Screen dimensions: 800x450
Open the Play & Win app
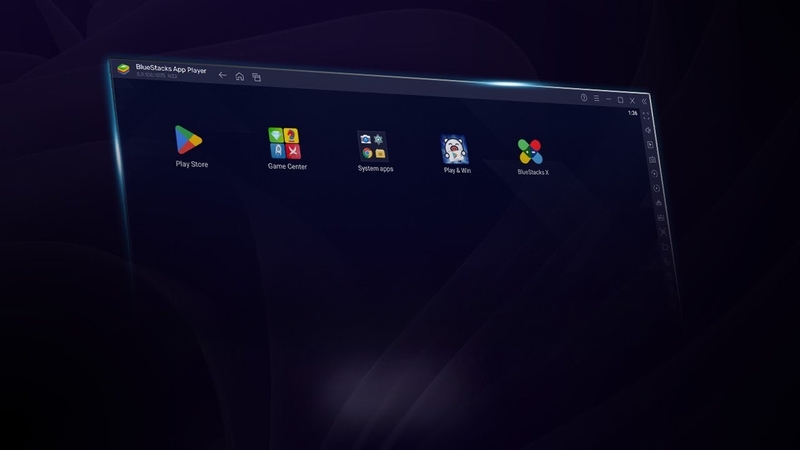click(455, 149)
